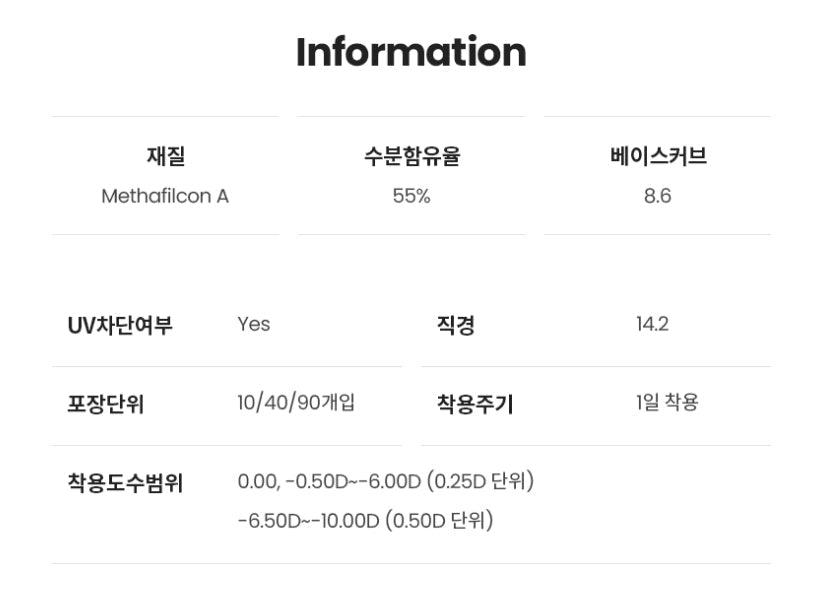Click the Methafilcon A material value
The height and width of the screenshot is (589, 823).
click(x=165, y=196)
